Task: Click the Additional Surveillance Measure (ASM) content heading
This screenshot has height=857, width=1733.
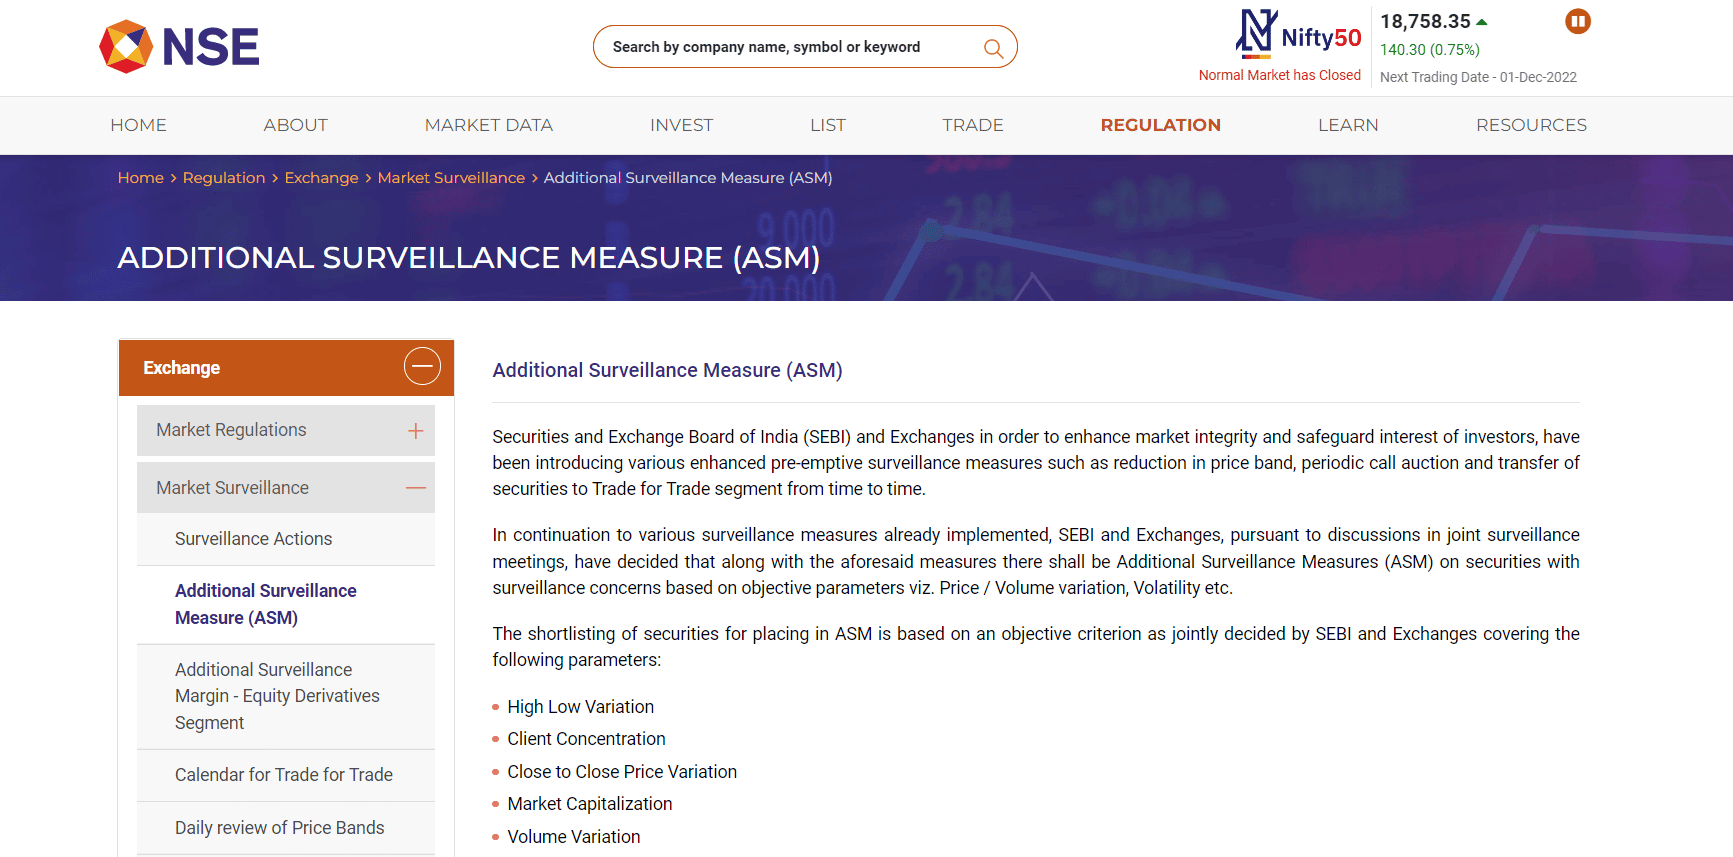Action: point(667,370)
